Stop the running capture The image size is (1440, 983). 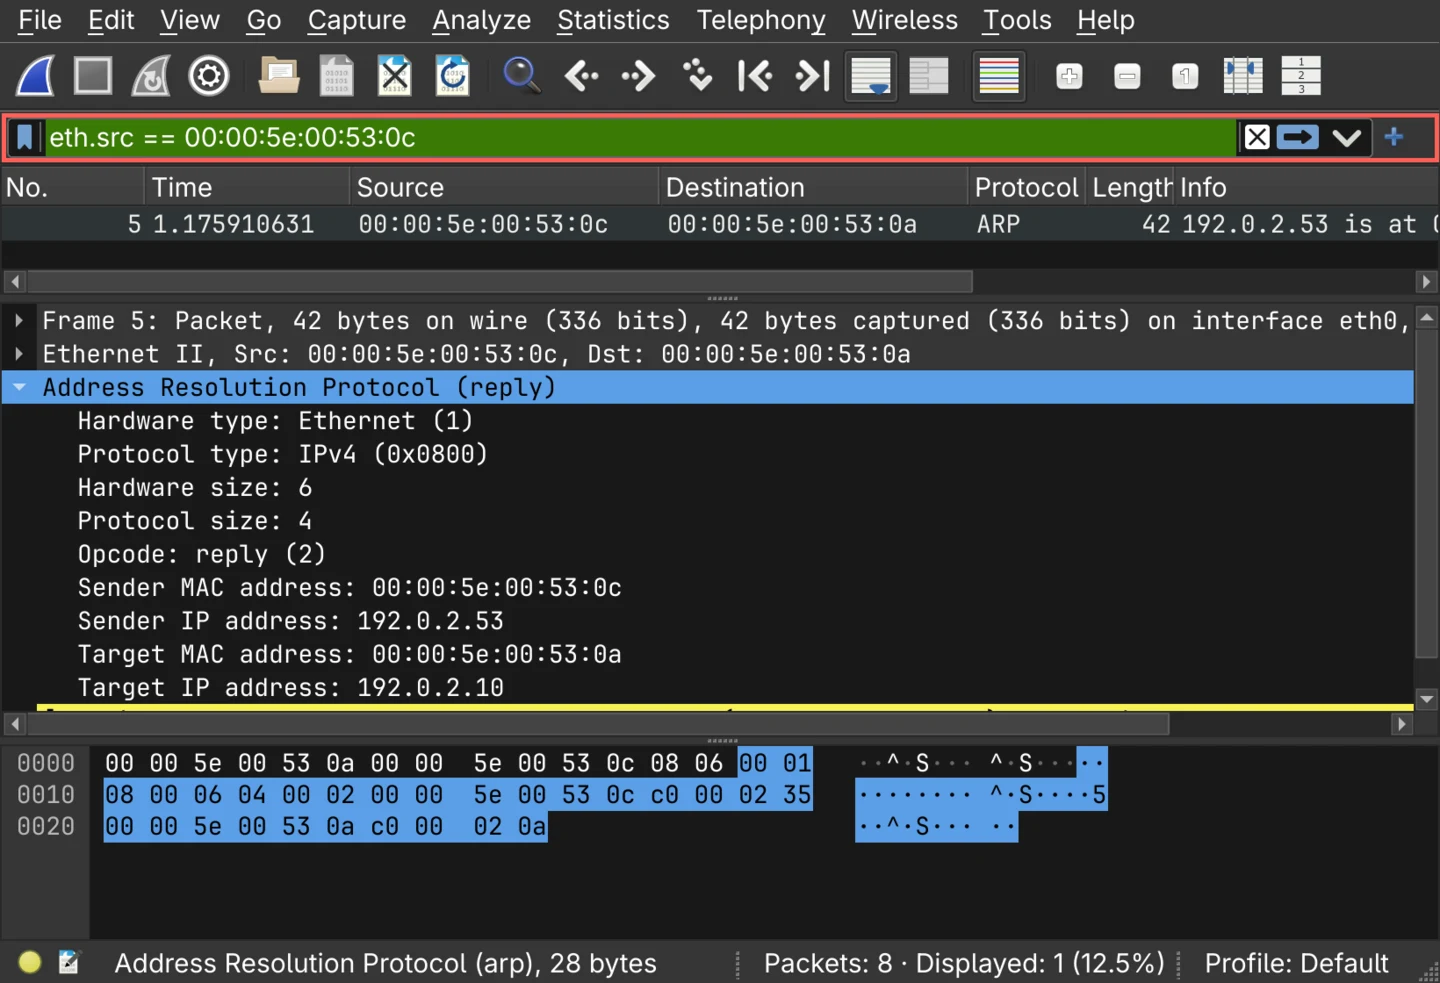coord(93,76)
